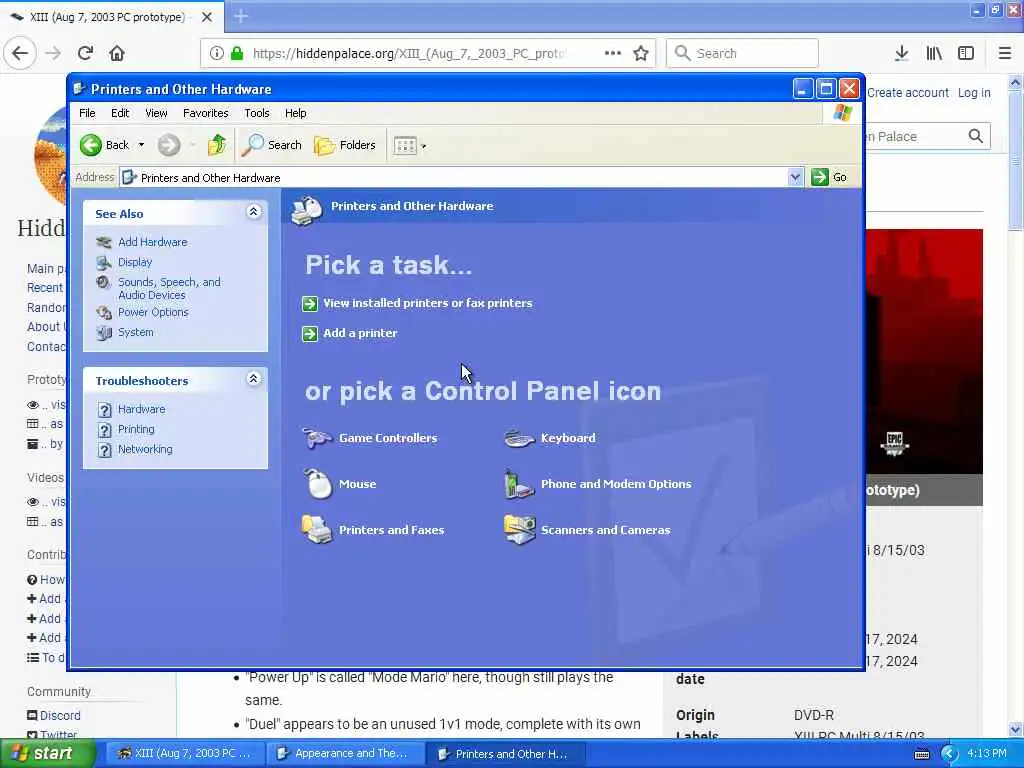Click the green Back arrow icon
Image resolution: width=1024 pixels, height=768 pixels.
[91, 145]
